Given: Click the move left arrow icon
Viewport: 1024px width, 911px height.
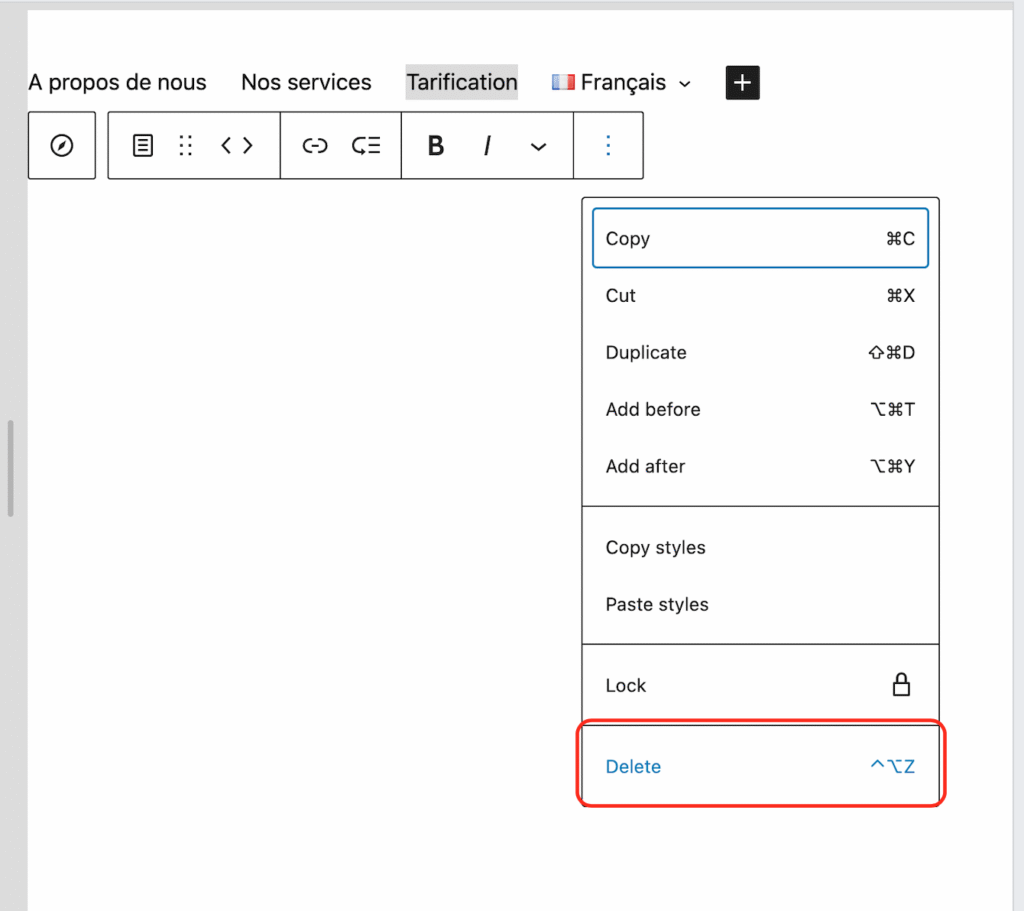Looking at the screenshot, I should [x=224, y=145].
